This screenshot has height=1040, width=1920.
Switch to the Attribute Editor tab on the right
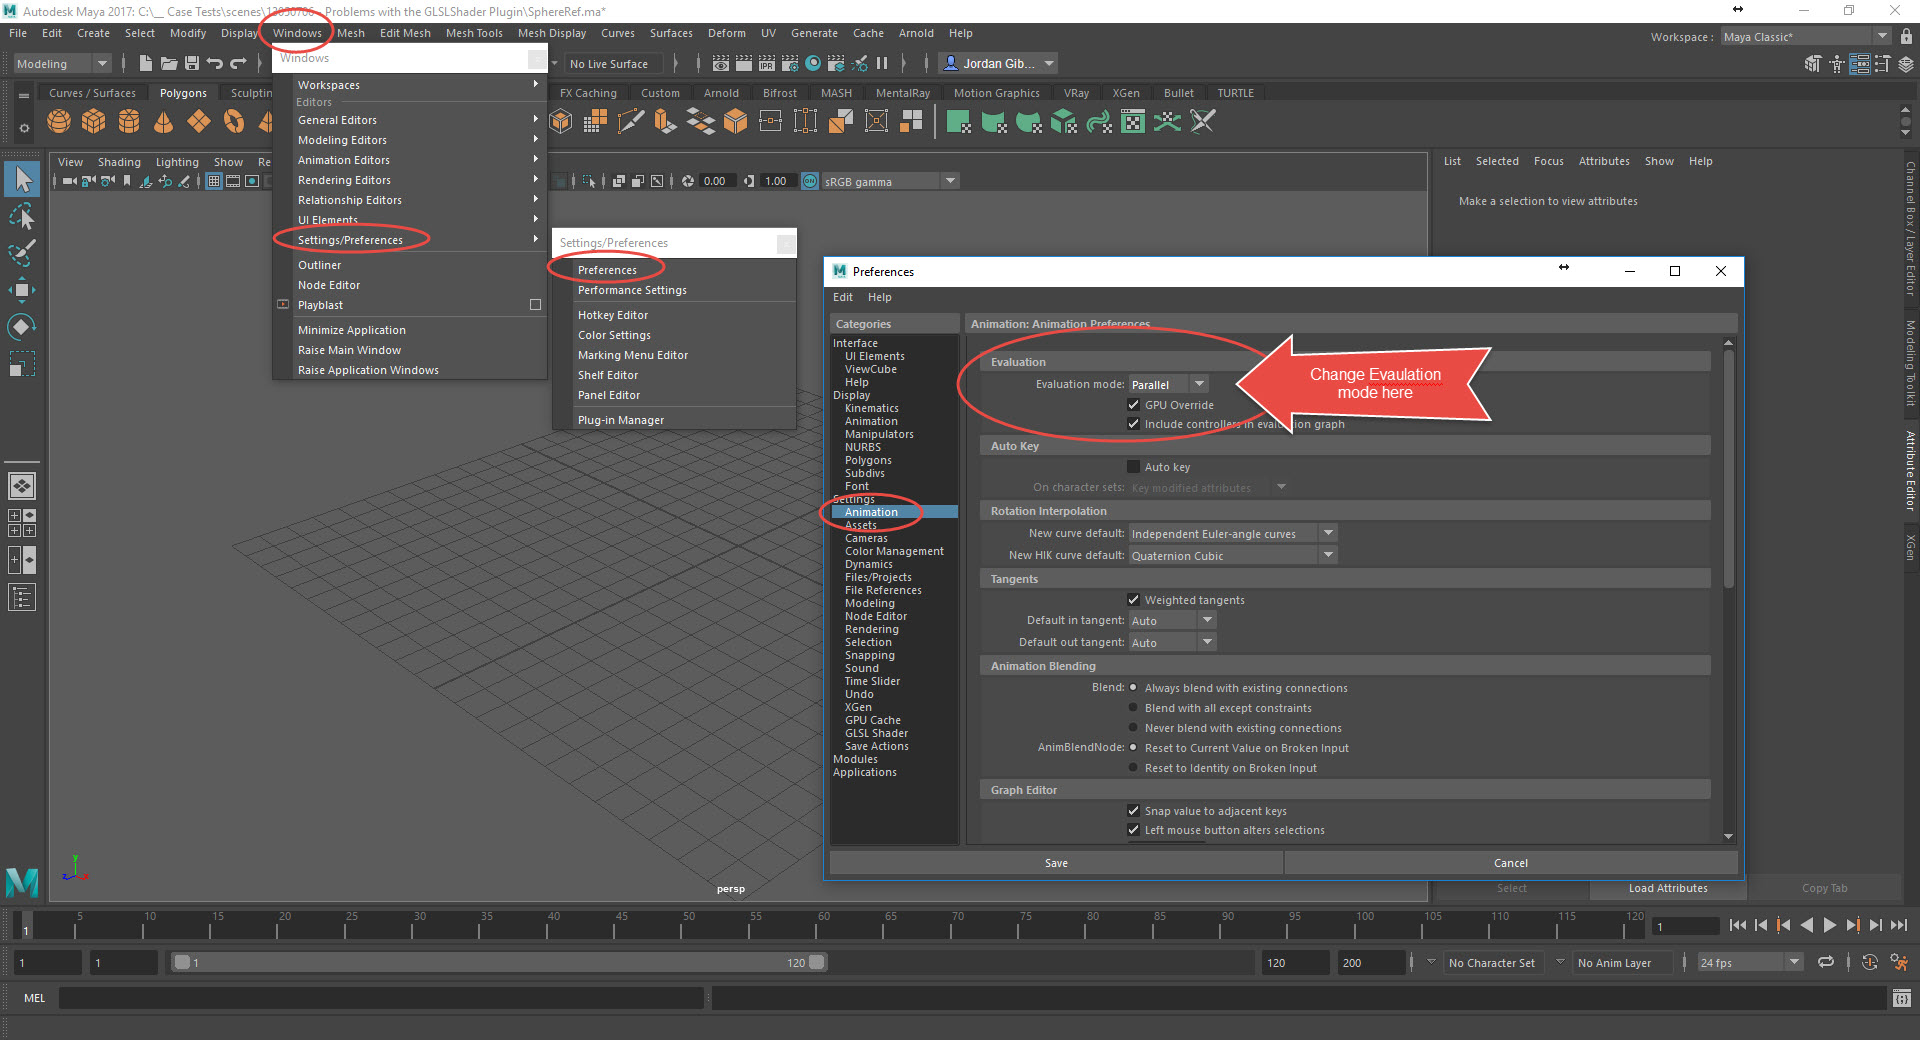tap(1909, 470)
